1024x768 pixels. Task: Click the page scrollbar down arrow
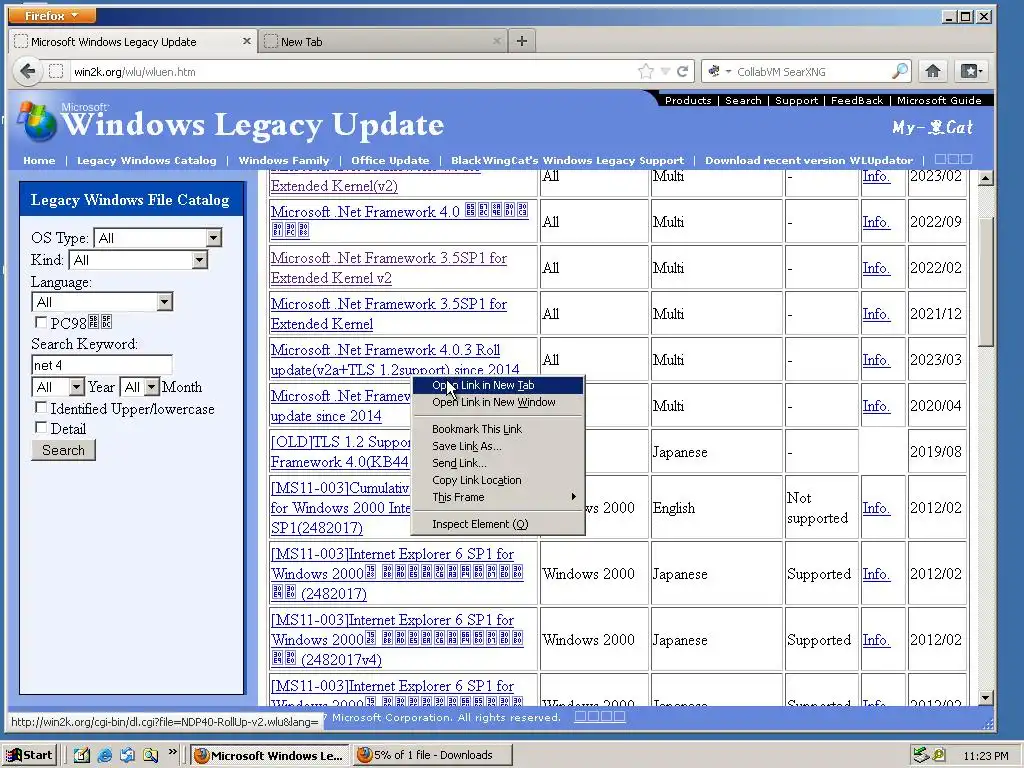985,697
